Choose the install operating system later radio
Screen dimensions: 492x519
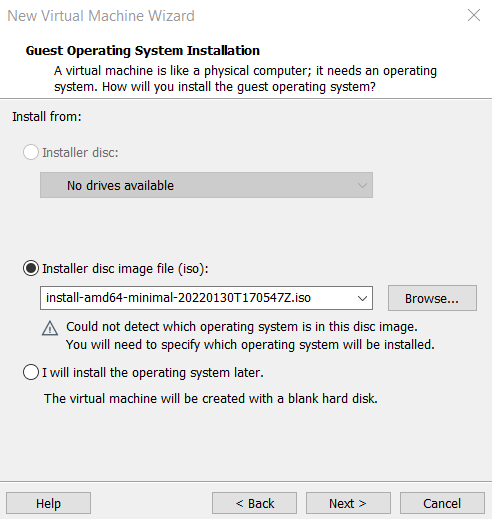click(x=31, y=372)
